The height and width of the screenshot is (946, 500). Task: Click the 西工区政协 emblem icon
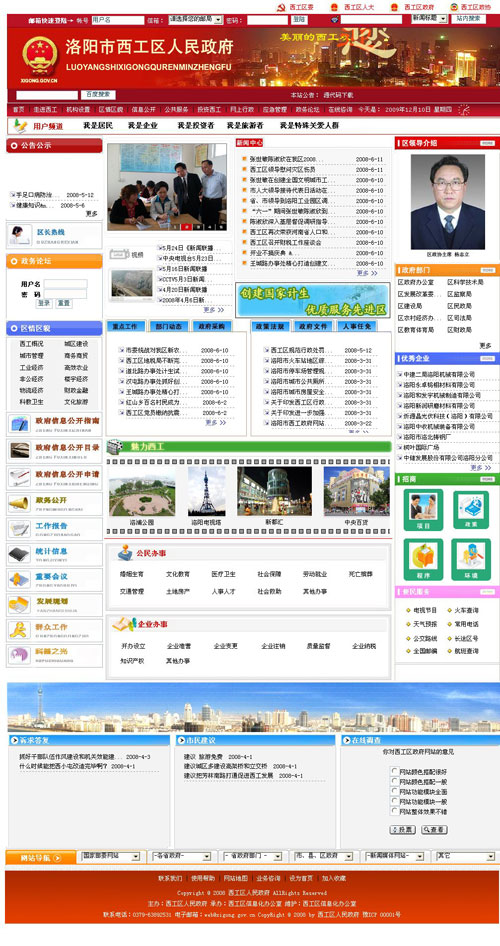coord(455,7)
